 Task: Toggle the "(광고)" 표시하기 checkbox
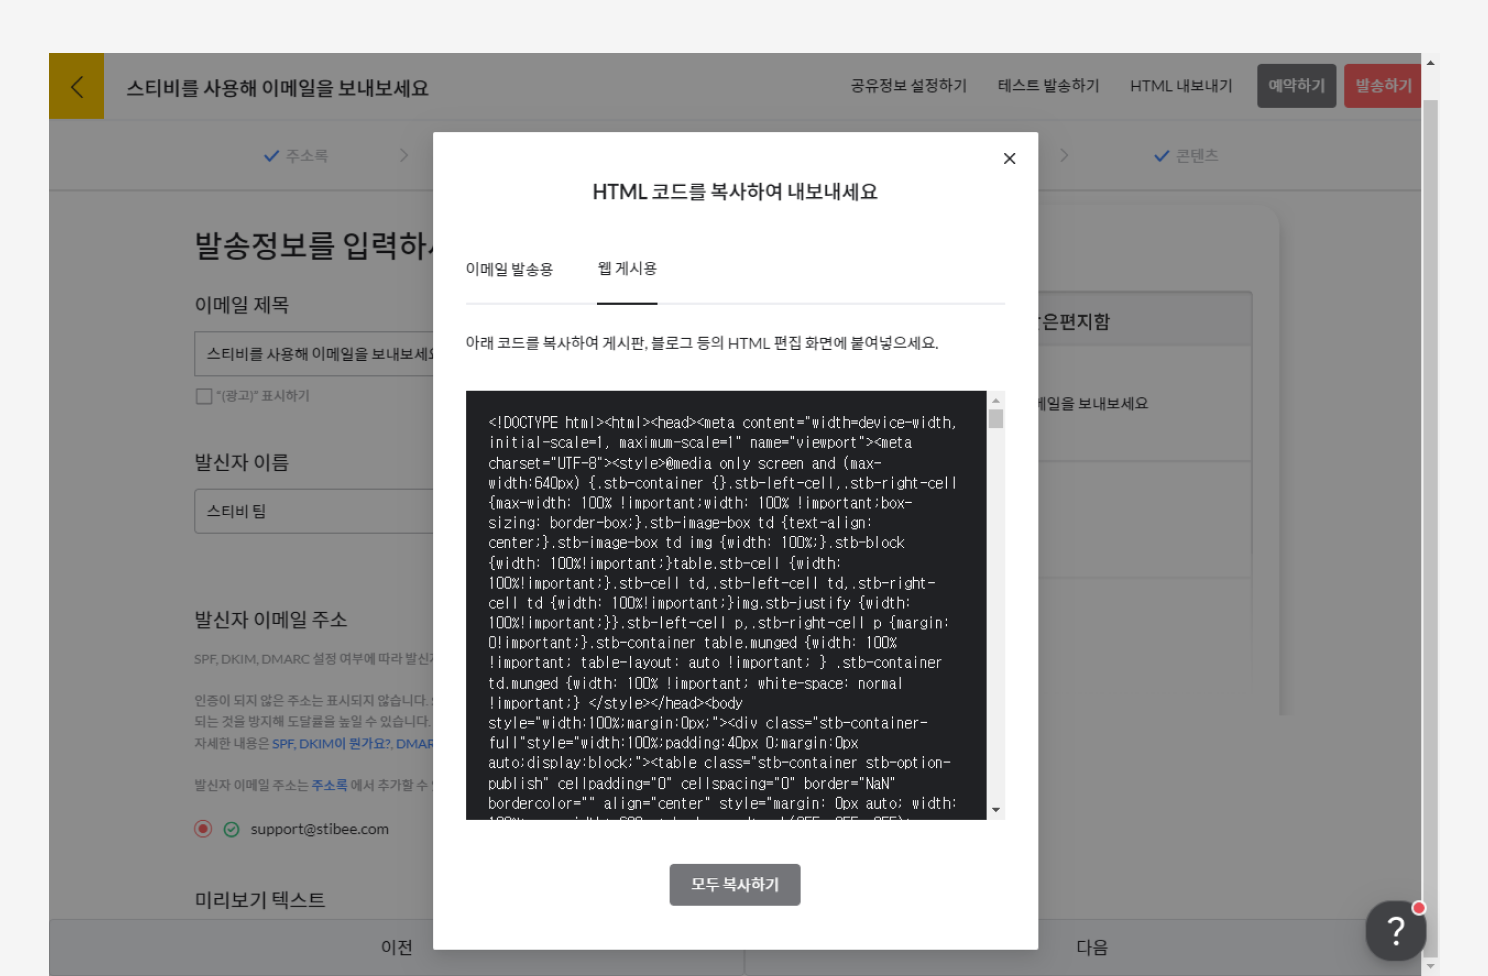[x=204, y=396]
